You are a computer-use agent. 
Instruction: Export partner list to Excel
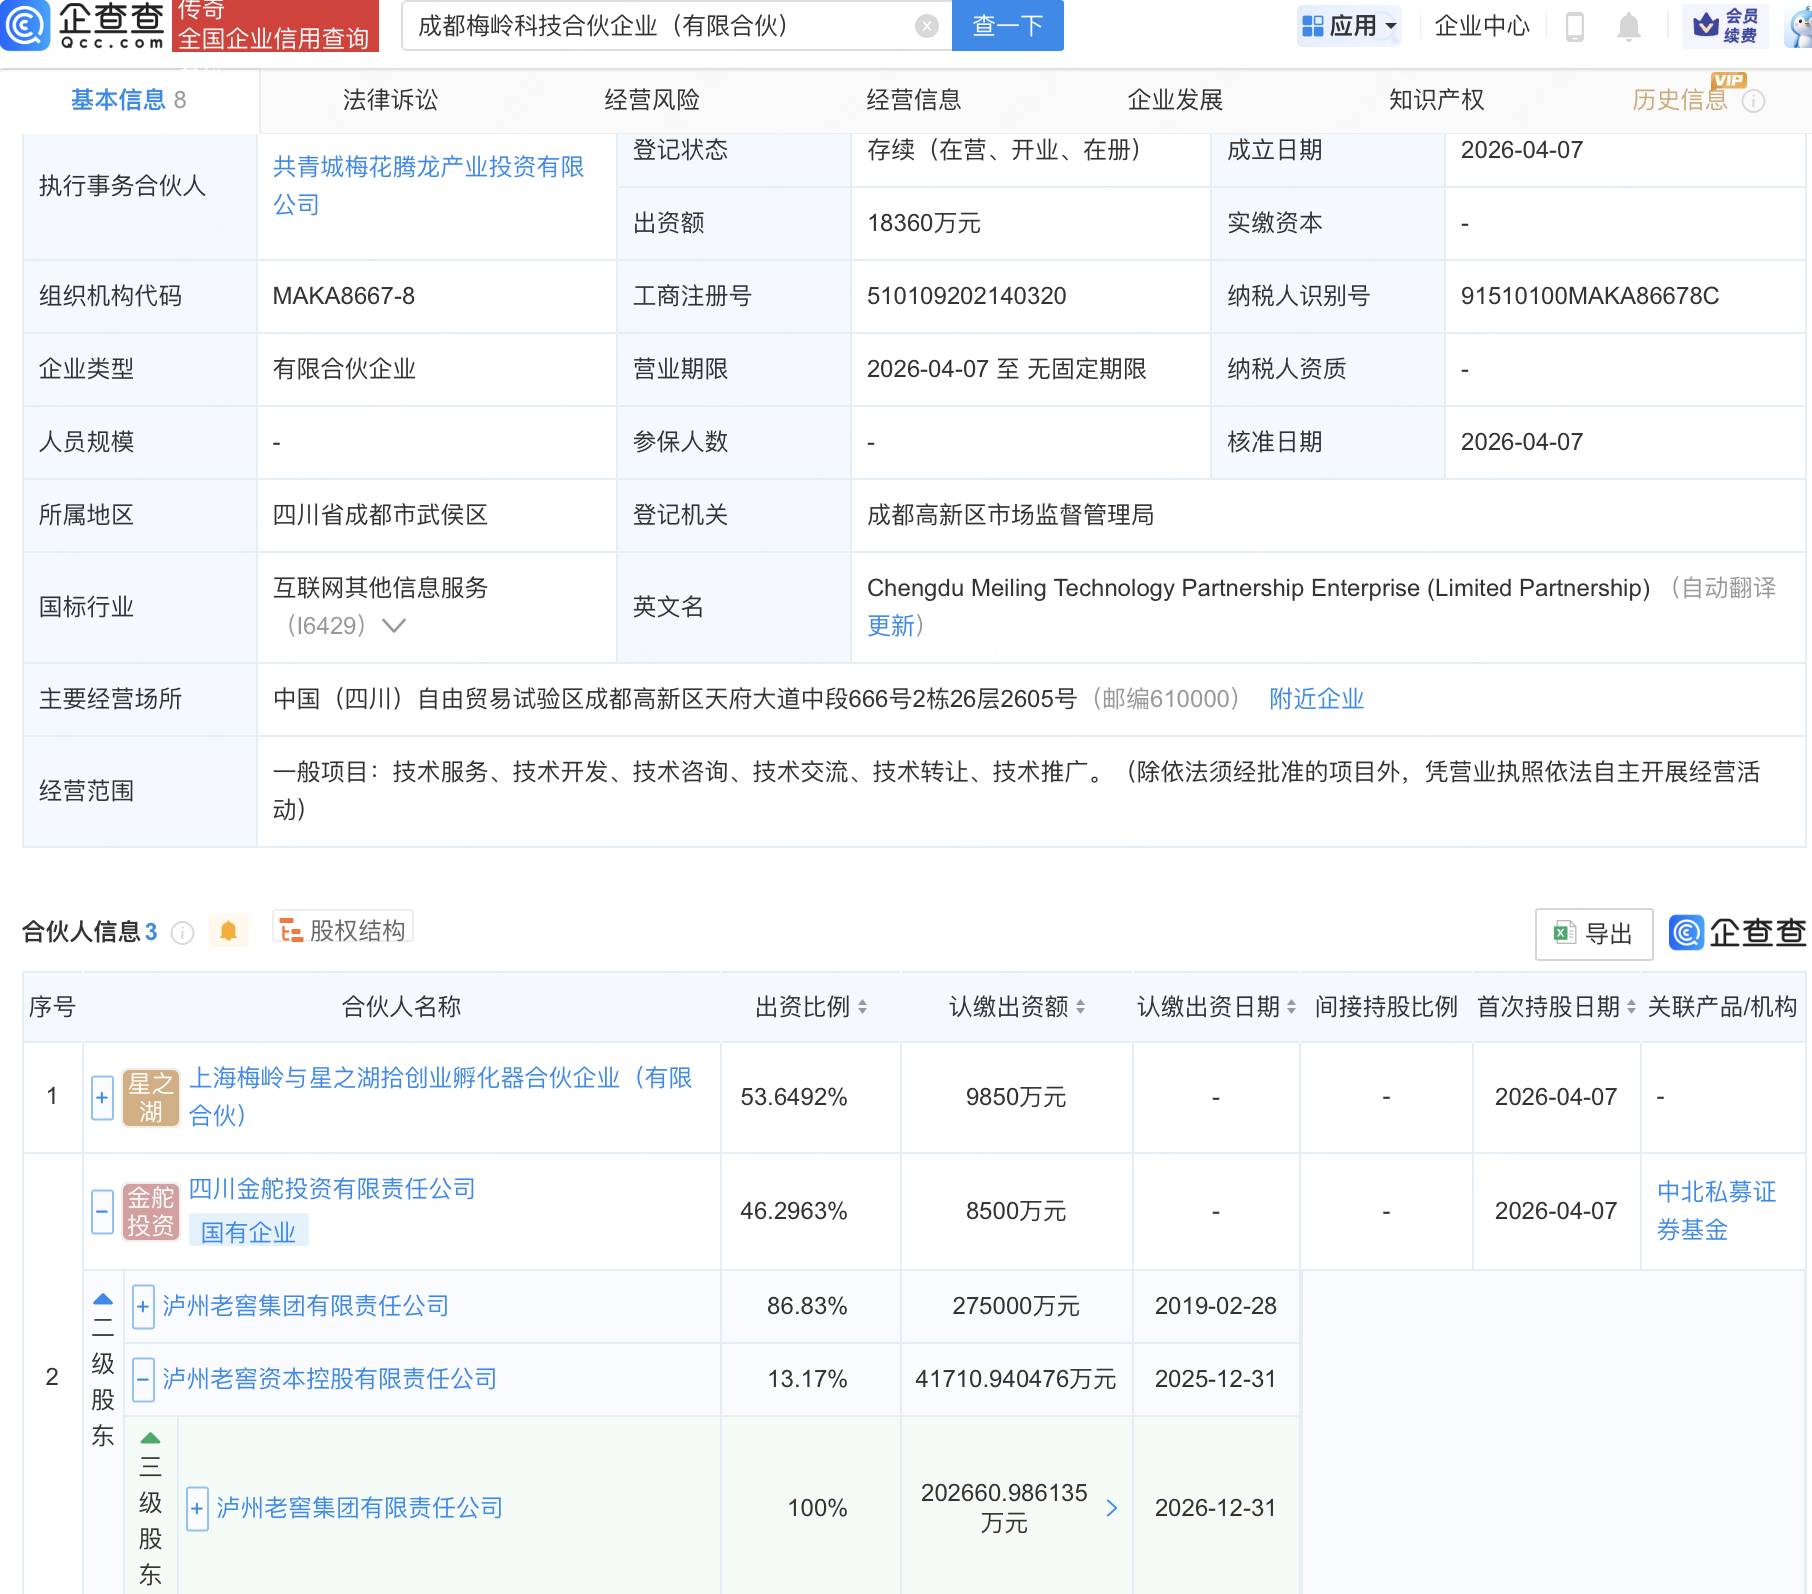click(1593, 934)
